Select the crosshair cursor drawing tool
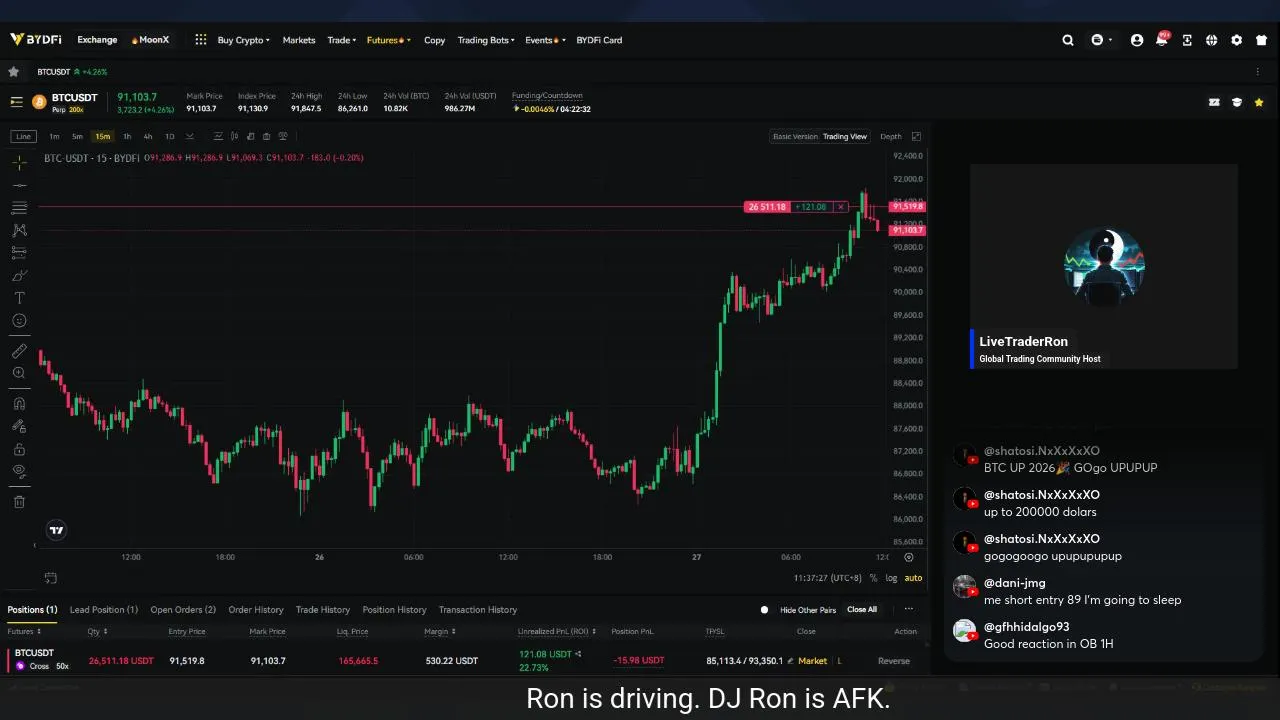This screenshot has width=1280, height=720. click(19, 162)
